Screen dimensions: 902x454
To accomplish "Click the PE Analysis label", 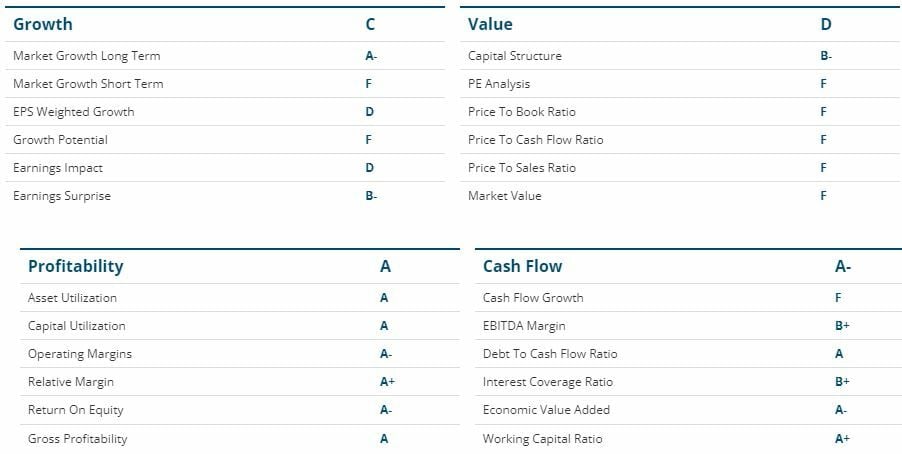I will coord(499,84).
